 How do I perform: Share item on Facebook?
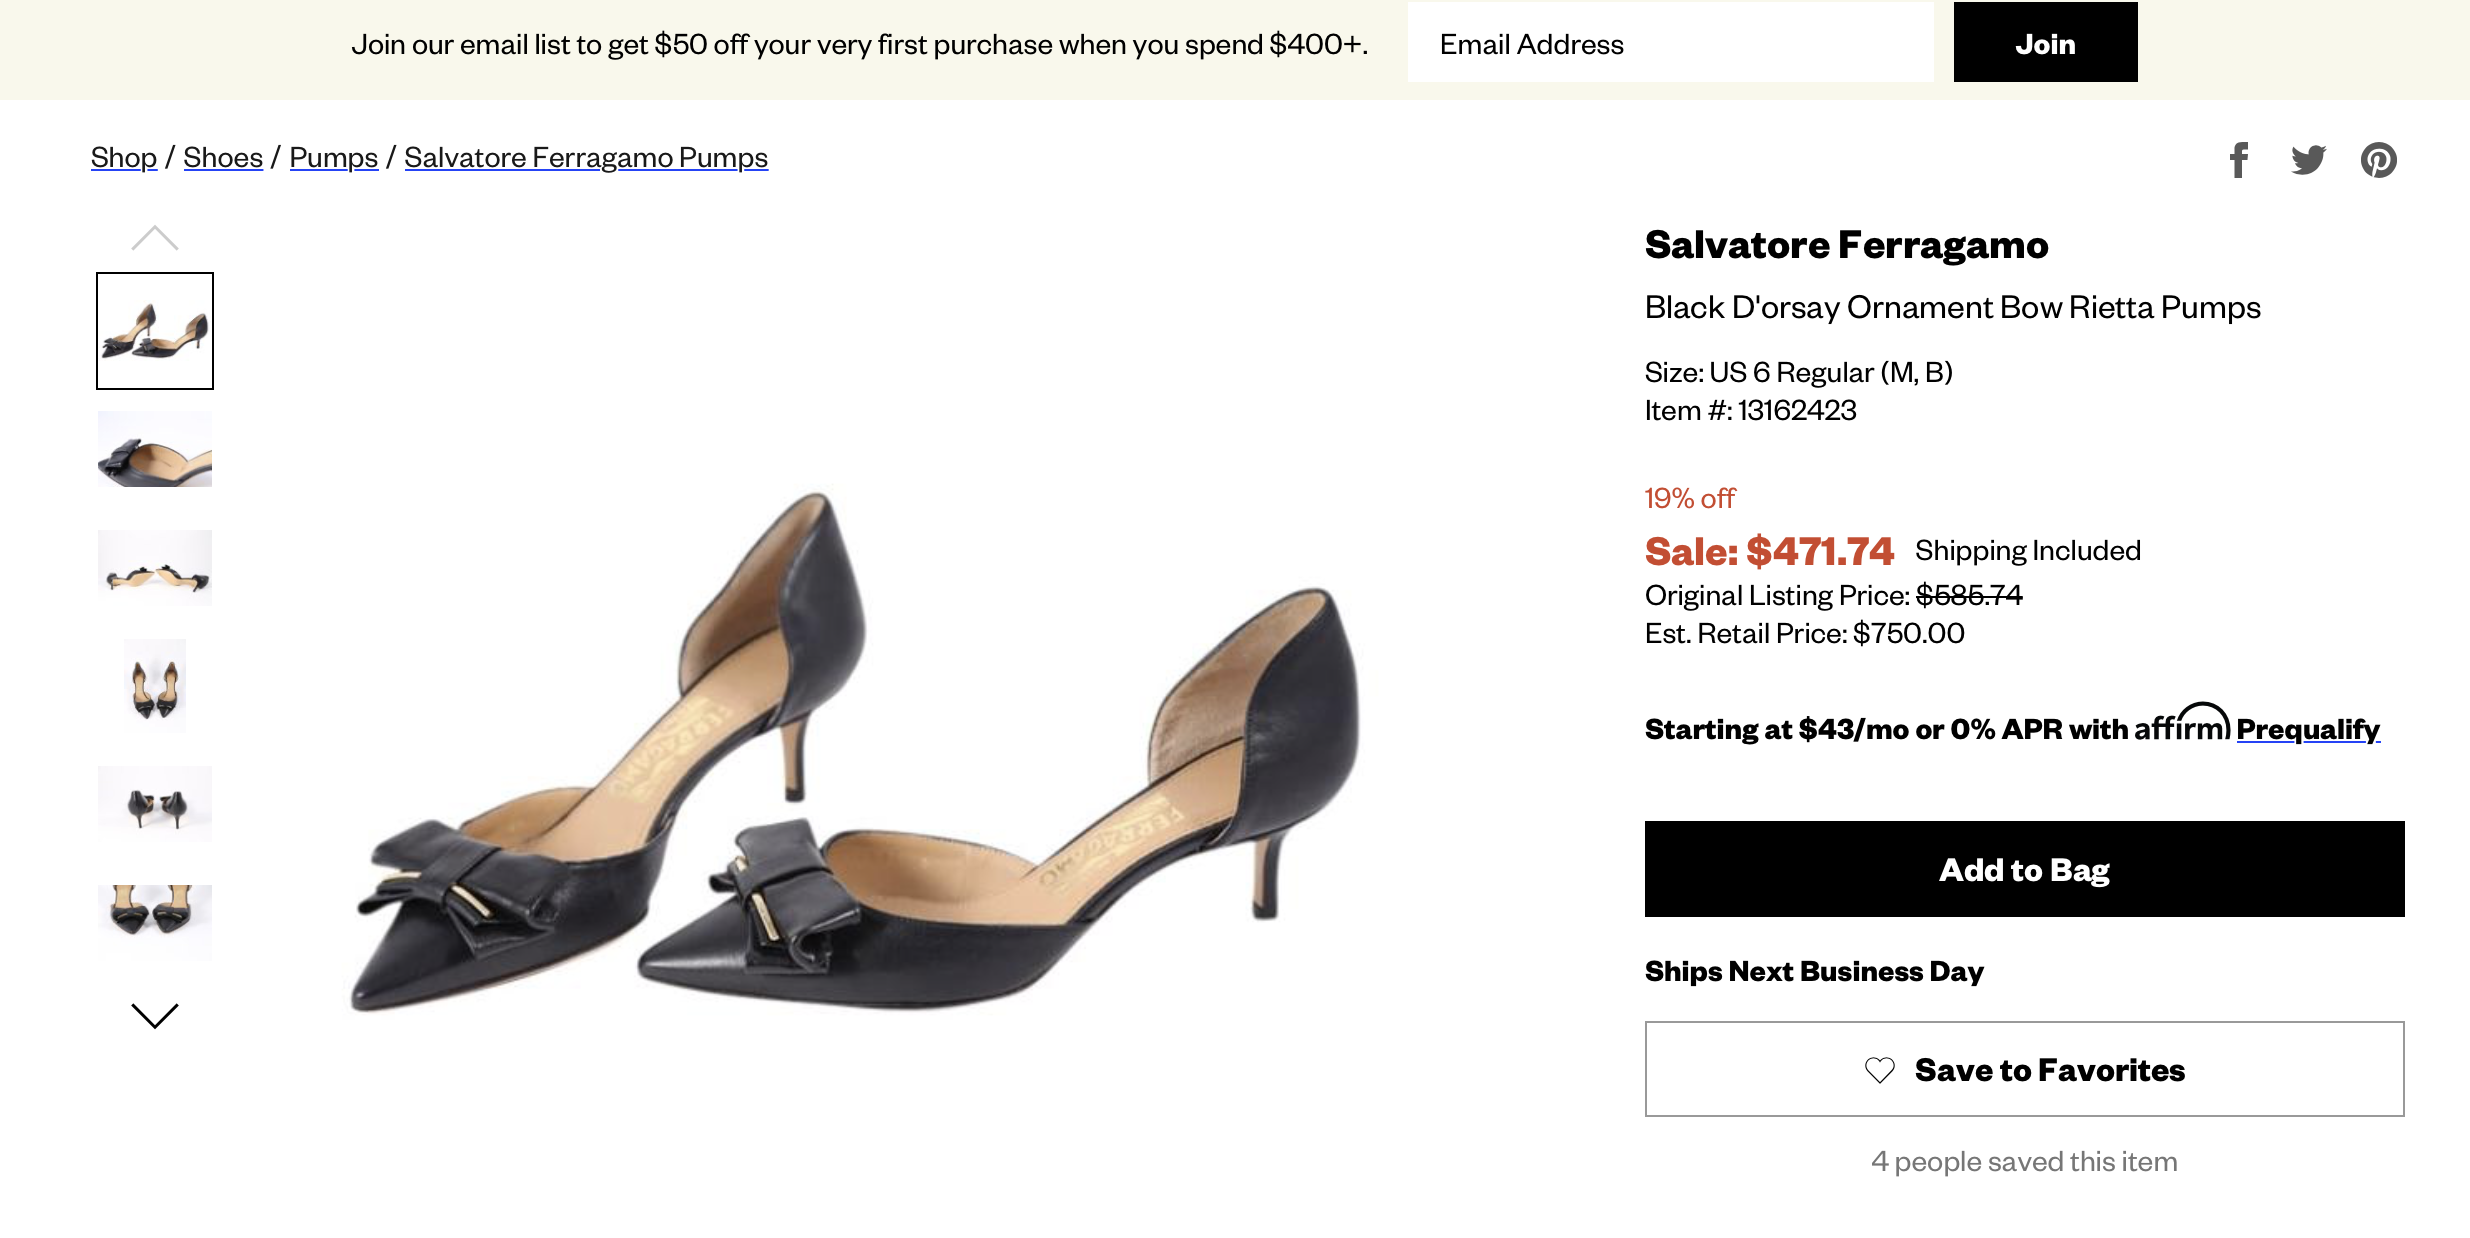[2239, 160]
